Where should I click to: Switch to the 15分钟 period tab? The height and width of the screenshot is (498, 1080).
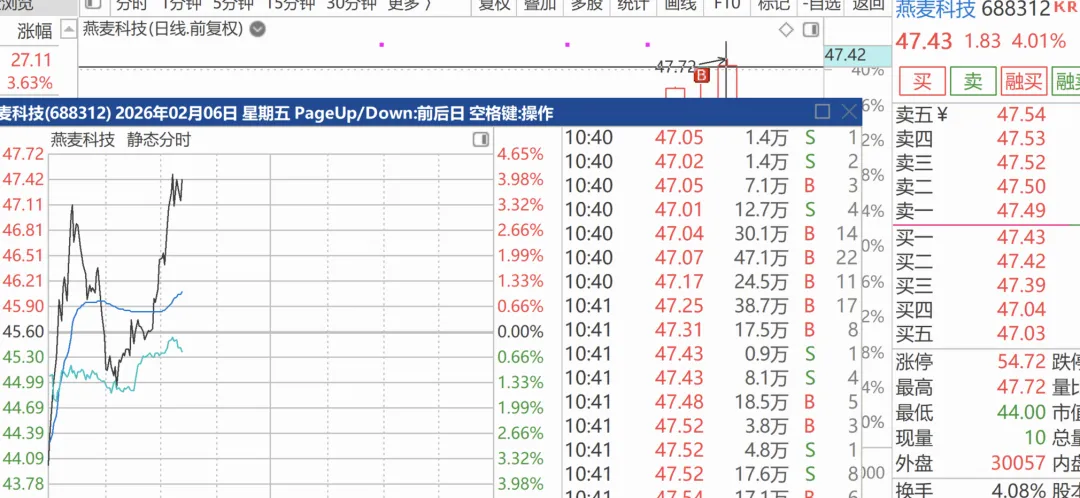coord(291,4)
